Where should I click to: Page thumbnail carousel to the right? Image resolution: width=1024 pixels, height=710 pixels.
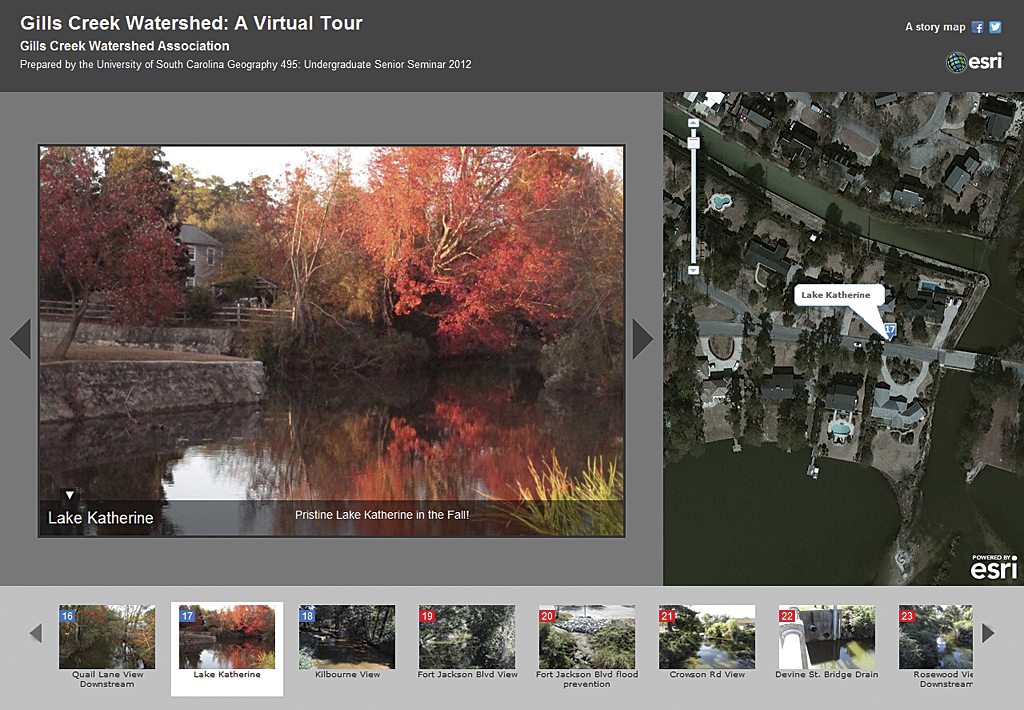[988, 633]
